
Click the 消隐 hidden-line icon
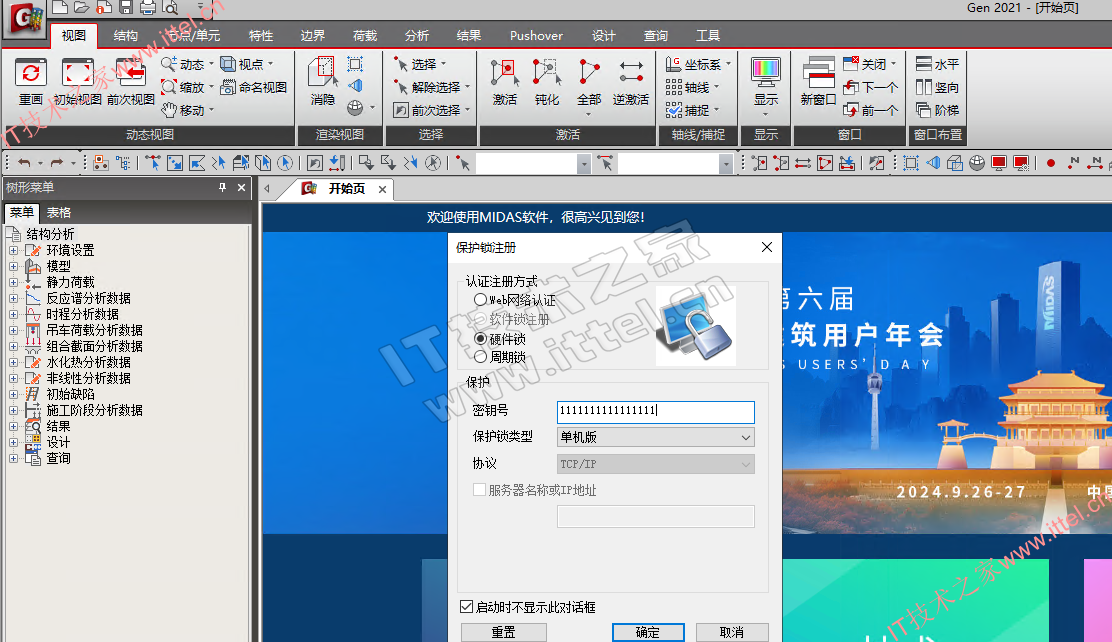[x=323, y=72]
